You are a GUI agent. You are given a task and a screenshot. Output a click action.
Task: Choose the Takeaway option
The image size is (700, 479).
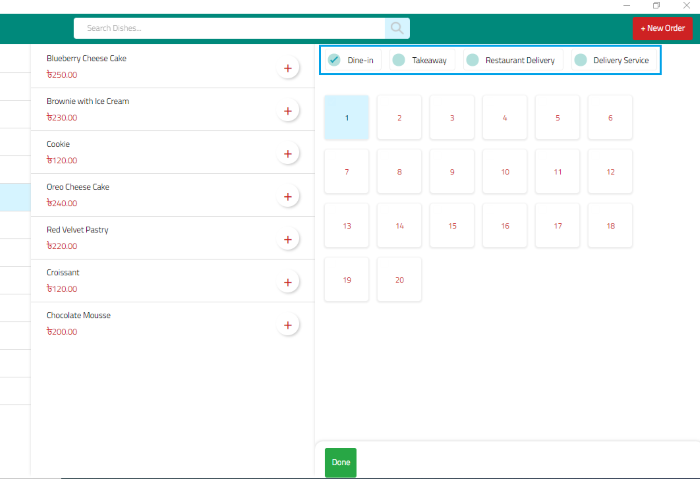pyautogui.click(x=420, y=60)
